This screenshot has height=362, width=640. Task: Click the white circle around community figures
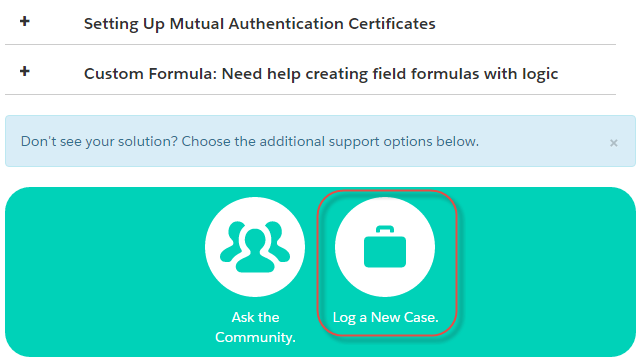click(255, 247)
